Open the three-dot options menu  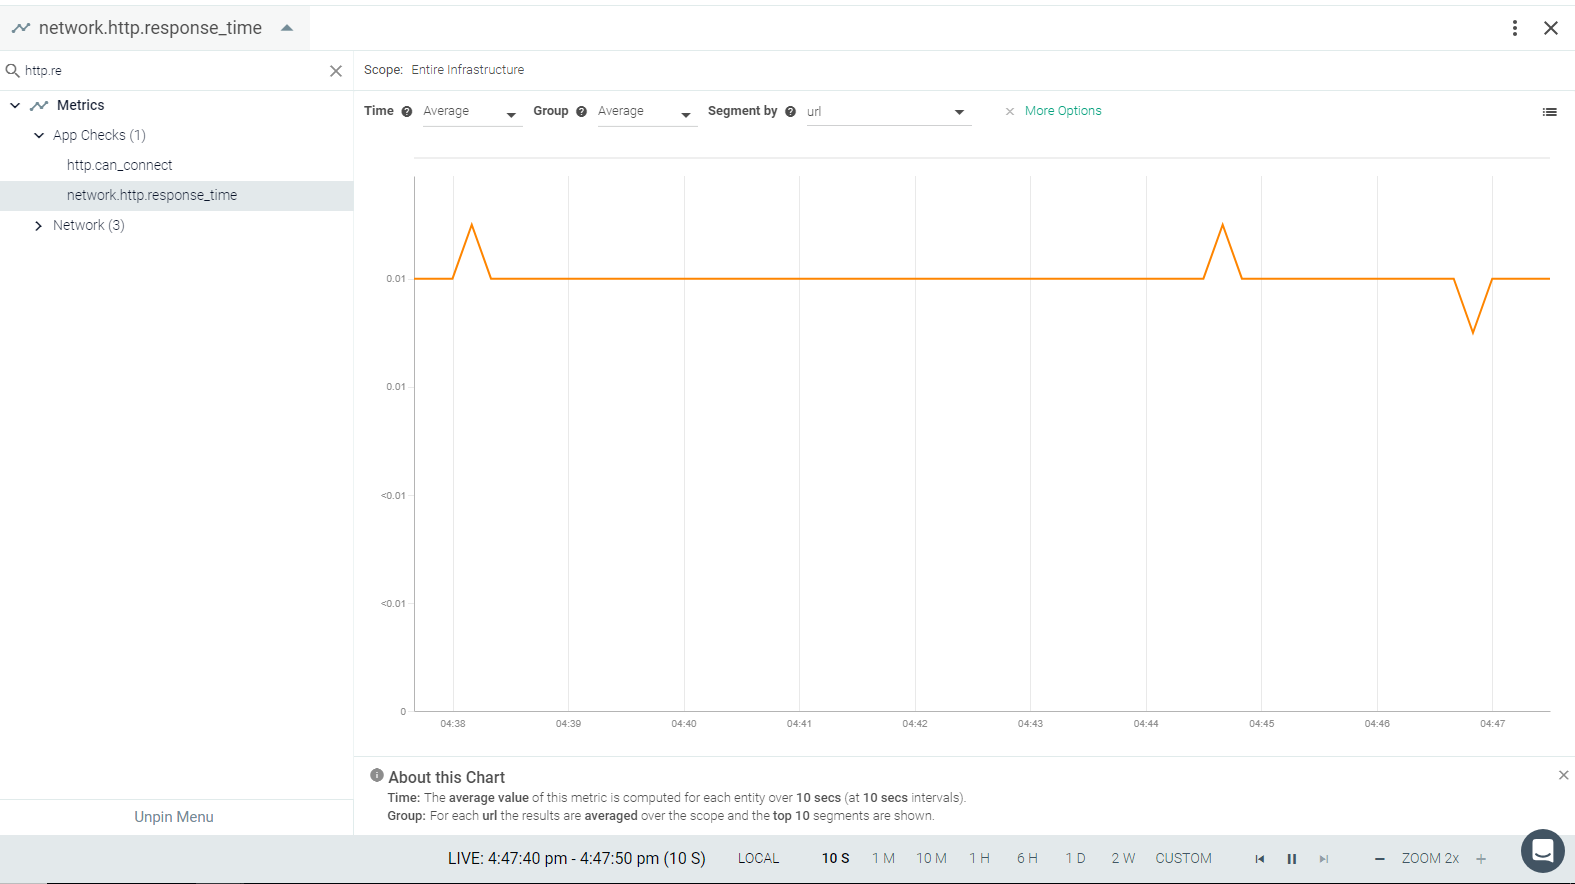1515,28
